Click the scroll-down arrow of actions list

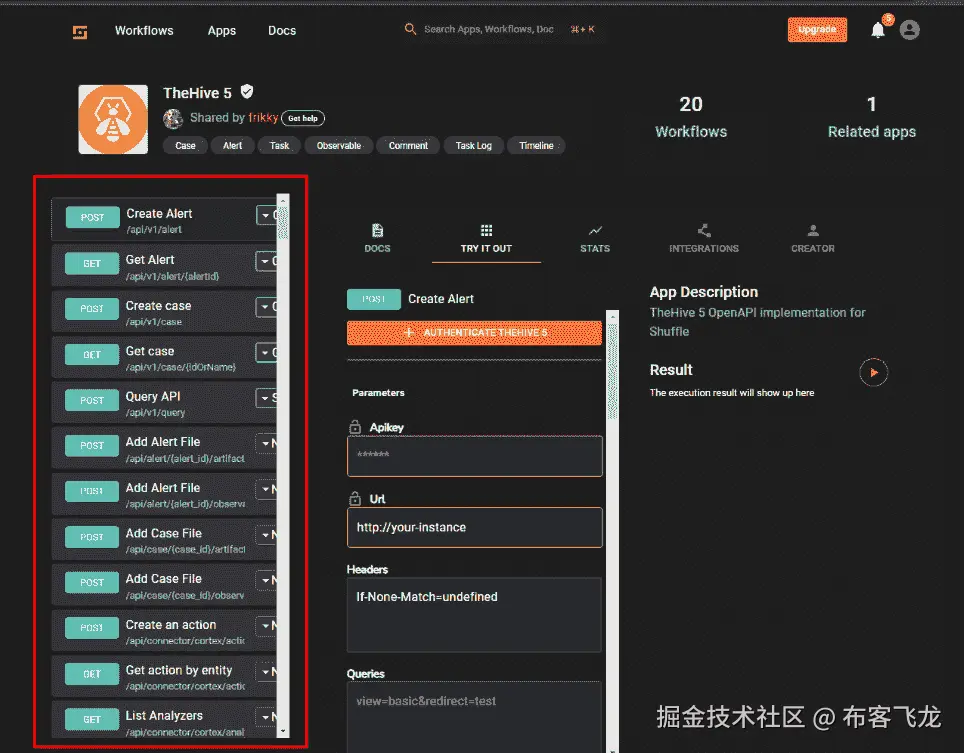[x=283, y=731]
